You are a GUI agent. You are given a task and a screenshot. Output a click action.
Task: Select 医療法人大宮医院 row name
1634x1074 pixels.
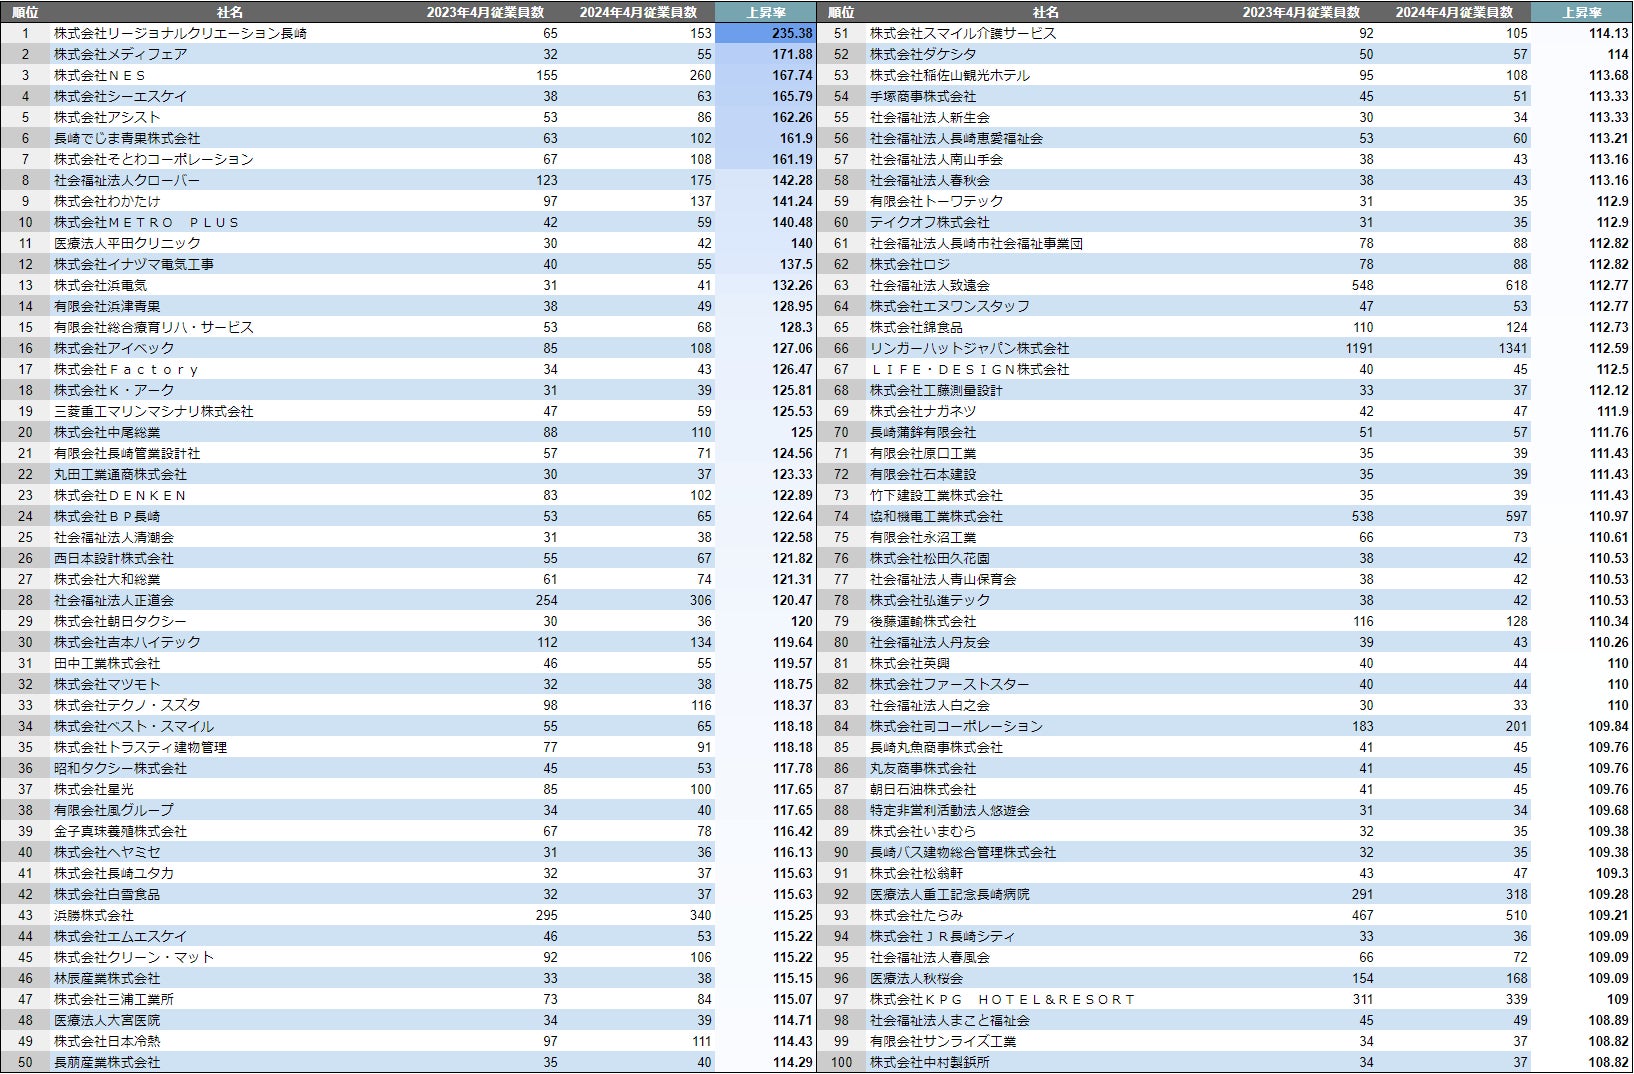[107, 1020]
